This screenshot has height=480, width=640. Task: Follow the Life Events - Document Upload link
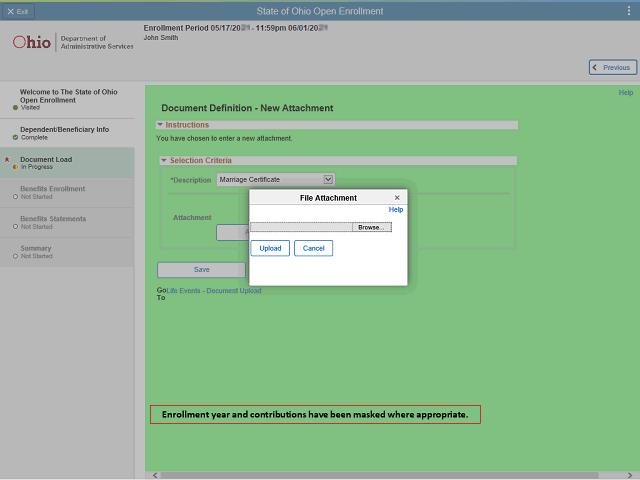point(214,291)
